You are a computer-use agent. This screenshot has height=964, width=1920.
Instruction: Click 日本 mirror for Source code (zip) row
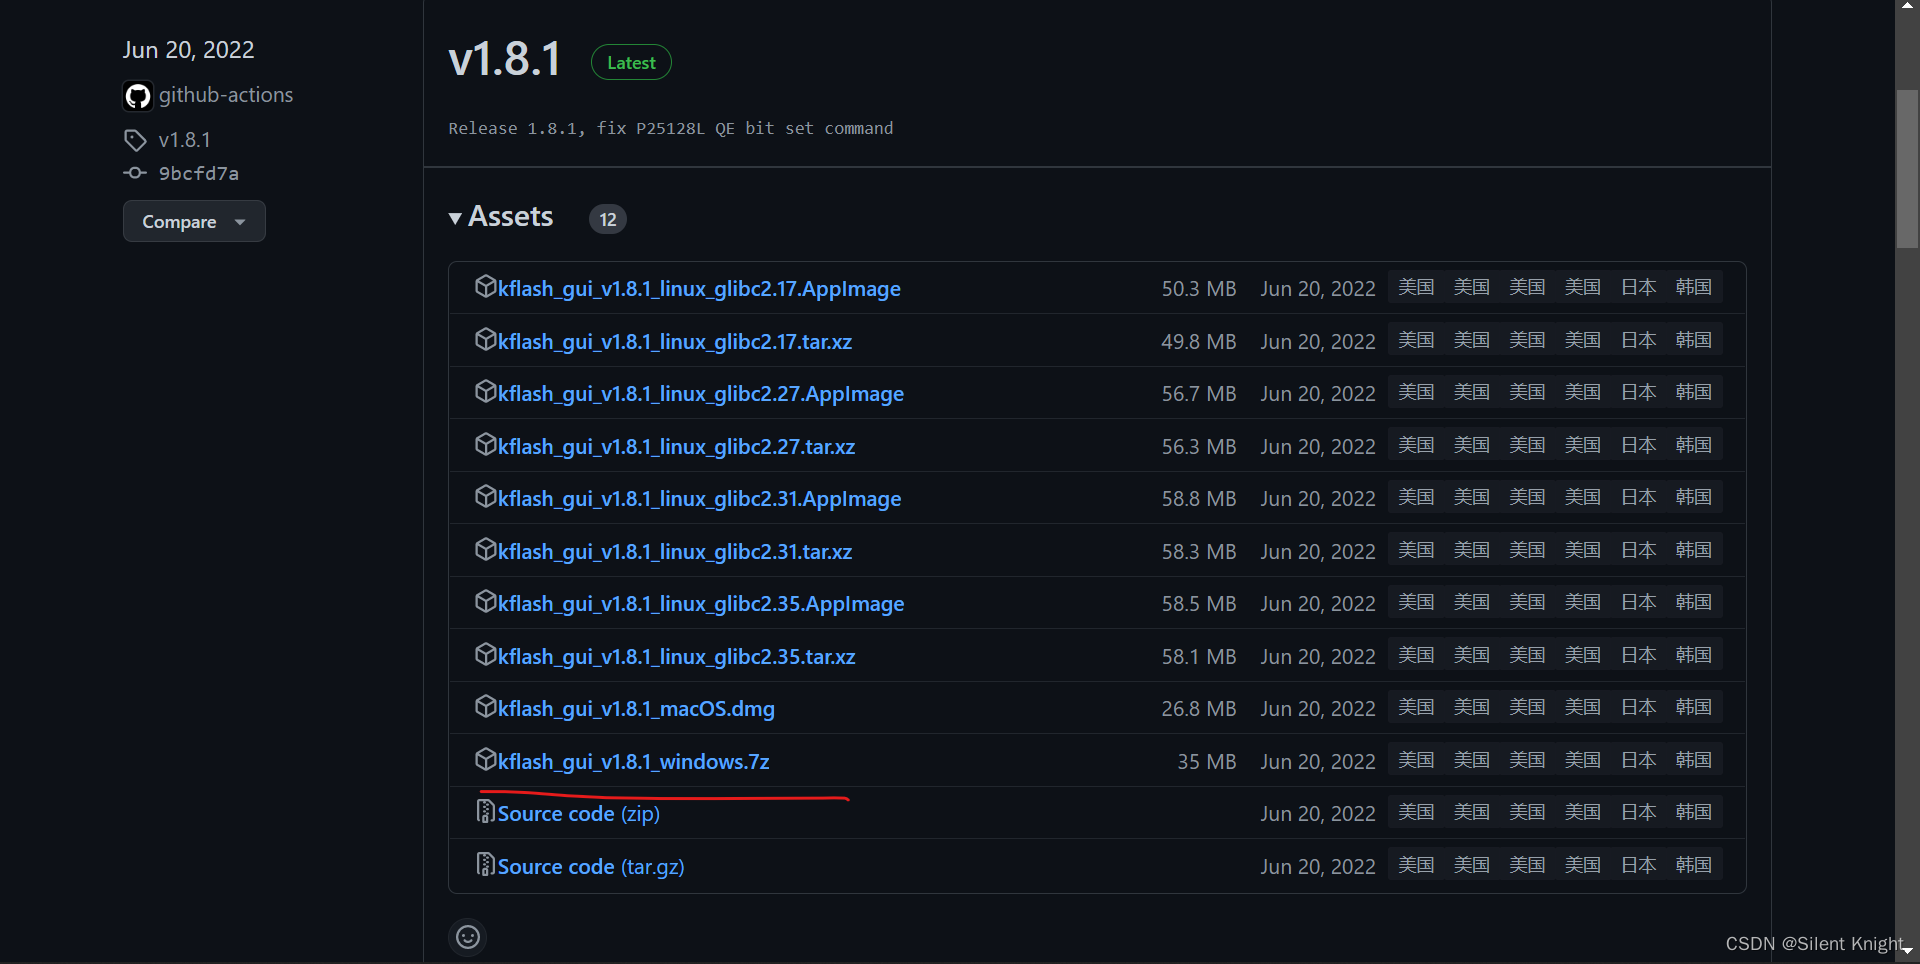tap(1638, 812)
